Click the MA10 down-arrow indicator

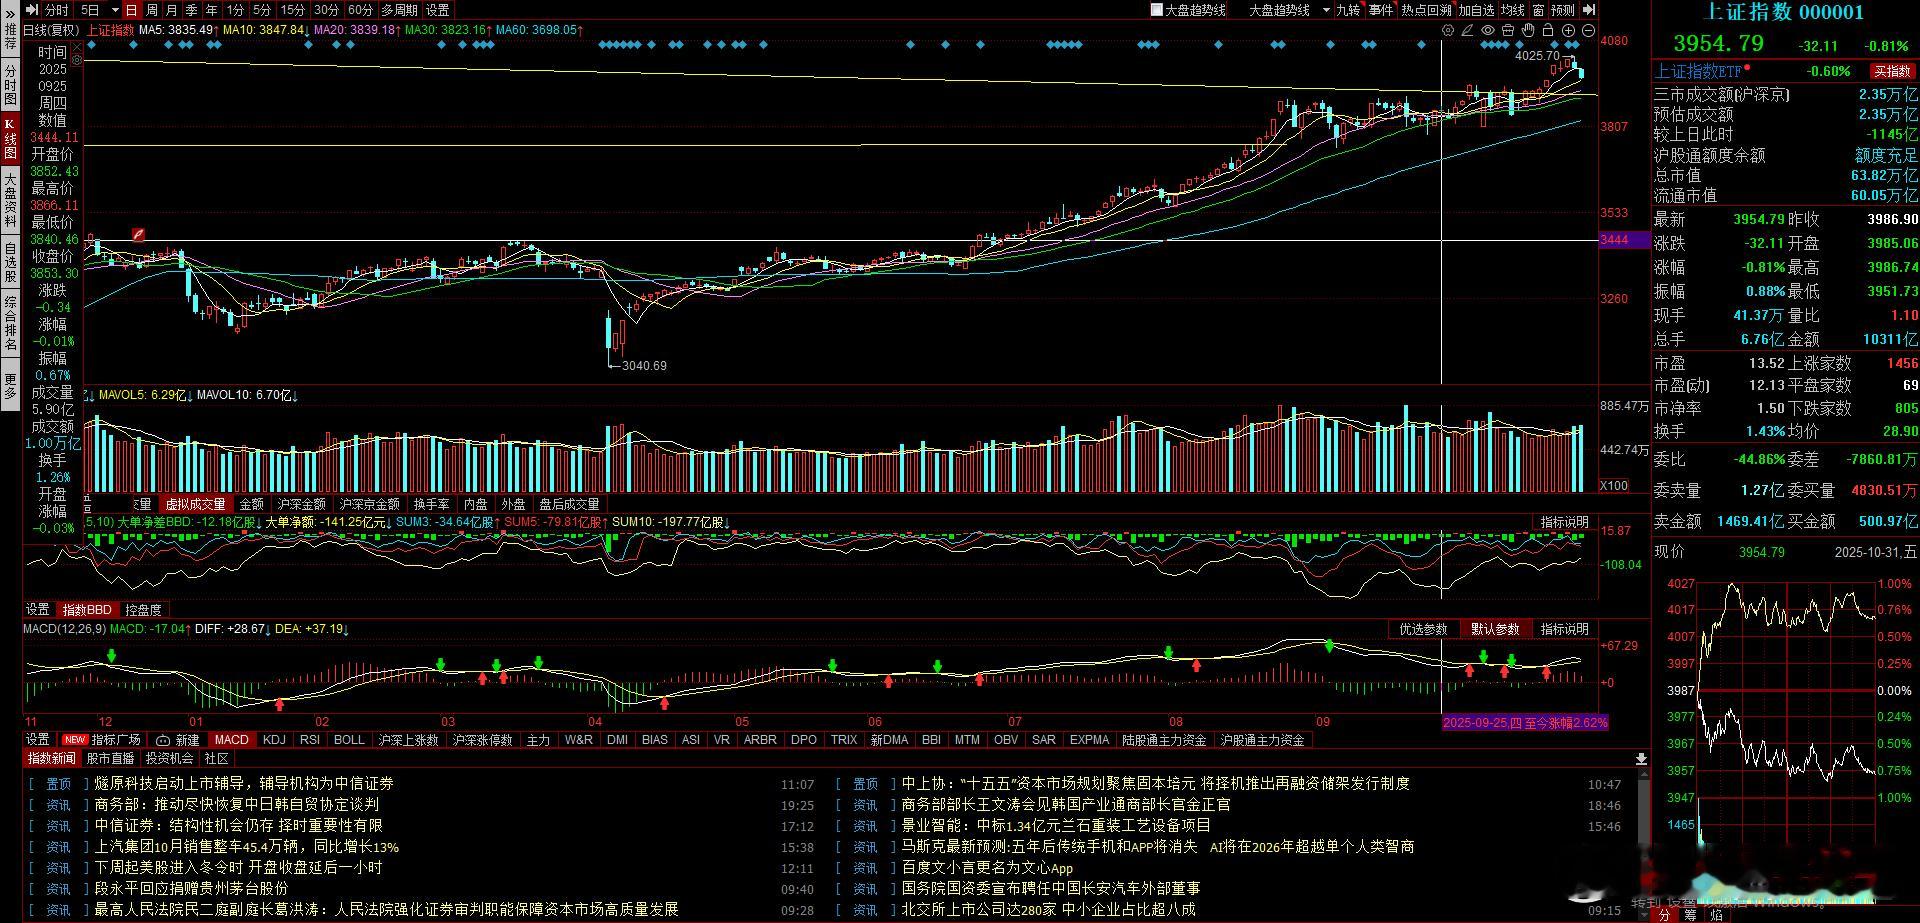coord(307,30)
